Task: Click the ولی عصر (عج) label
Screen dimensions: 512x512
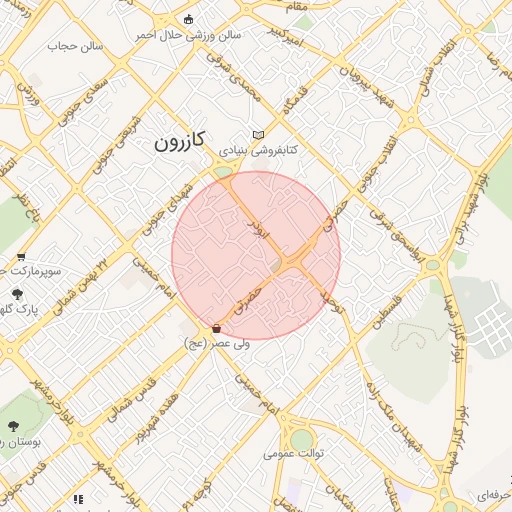Action: [217, 344]
